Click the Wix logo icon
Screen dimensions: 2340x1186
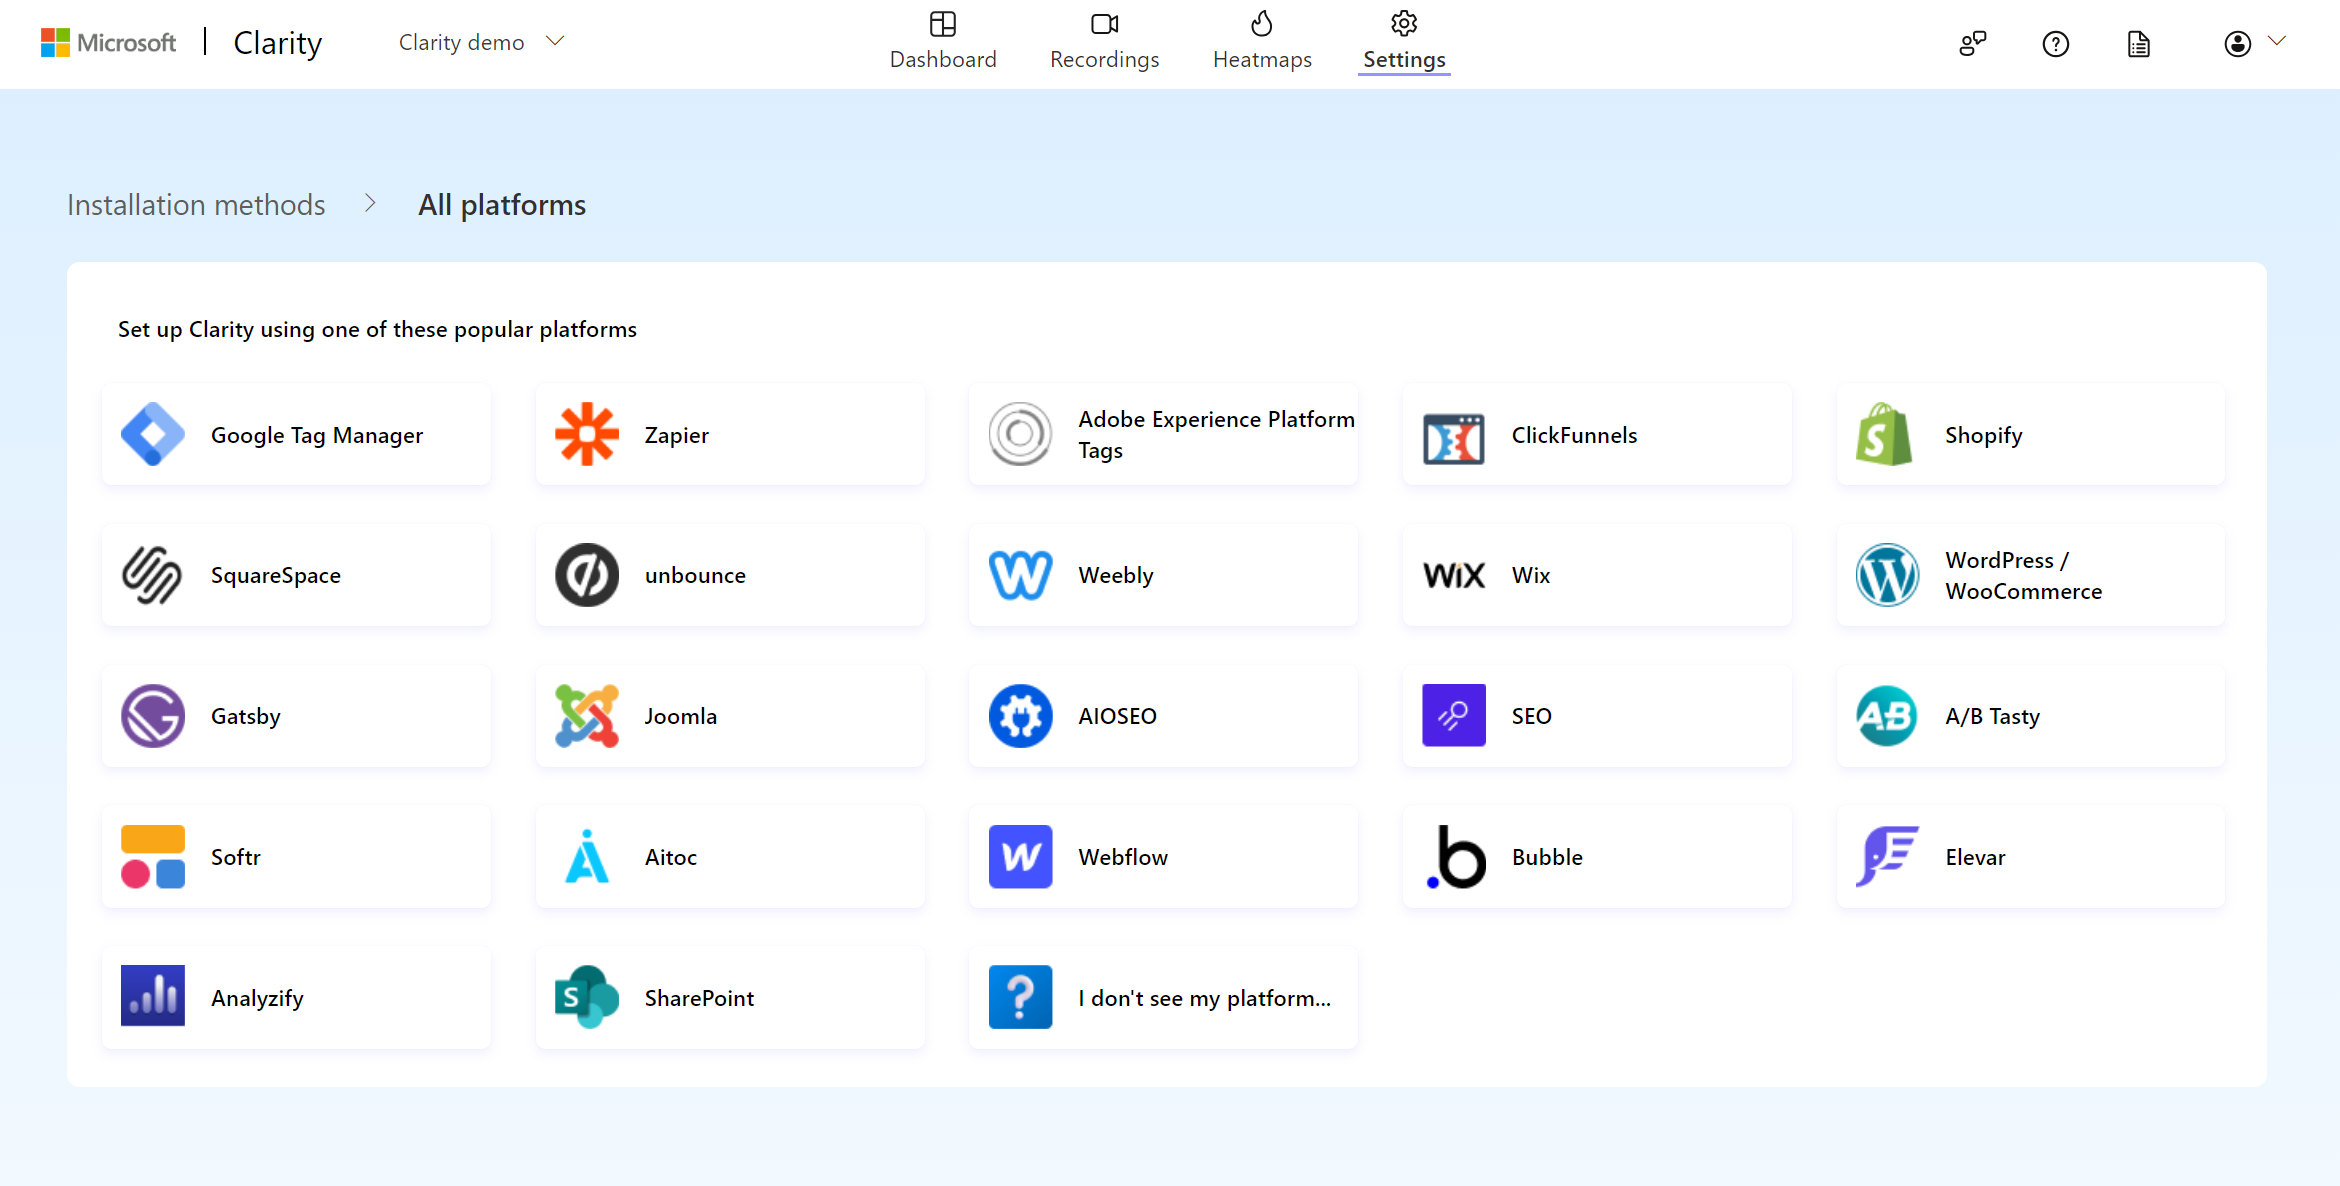(1454, 575)
